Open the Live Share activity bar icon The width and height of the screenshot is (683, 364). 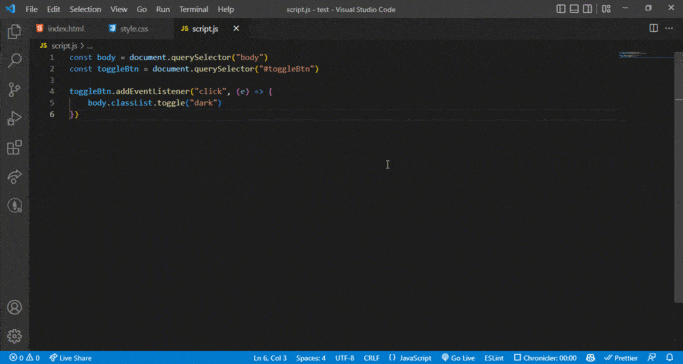pos(14,176)
